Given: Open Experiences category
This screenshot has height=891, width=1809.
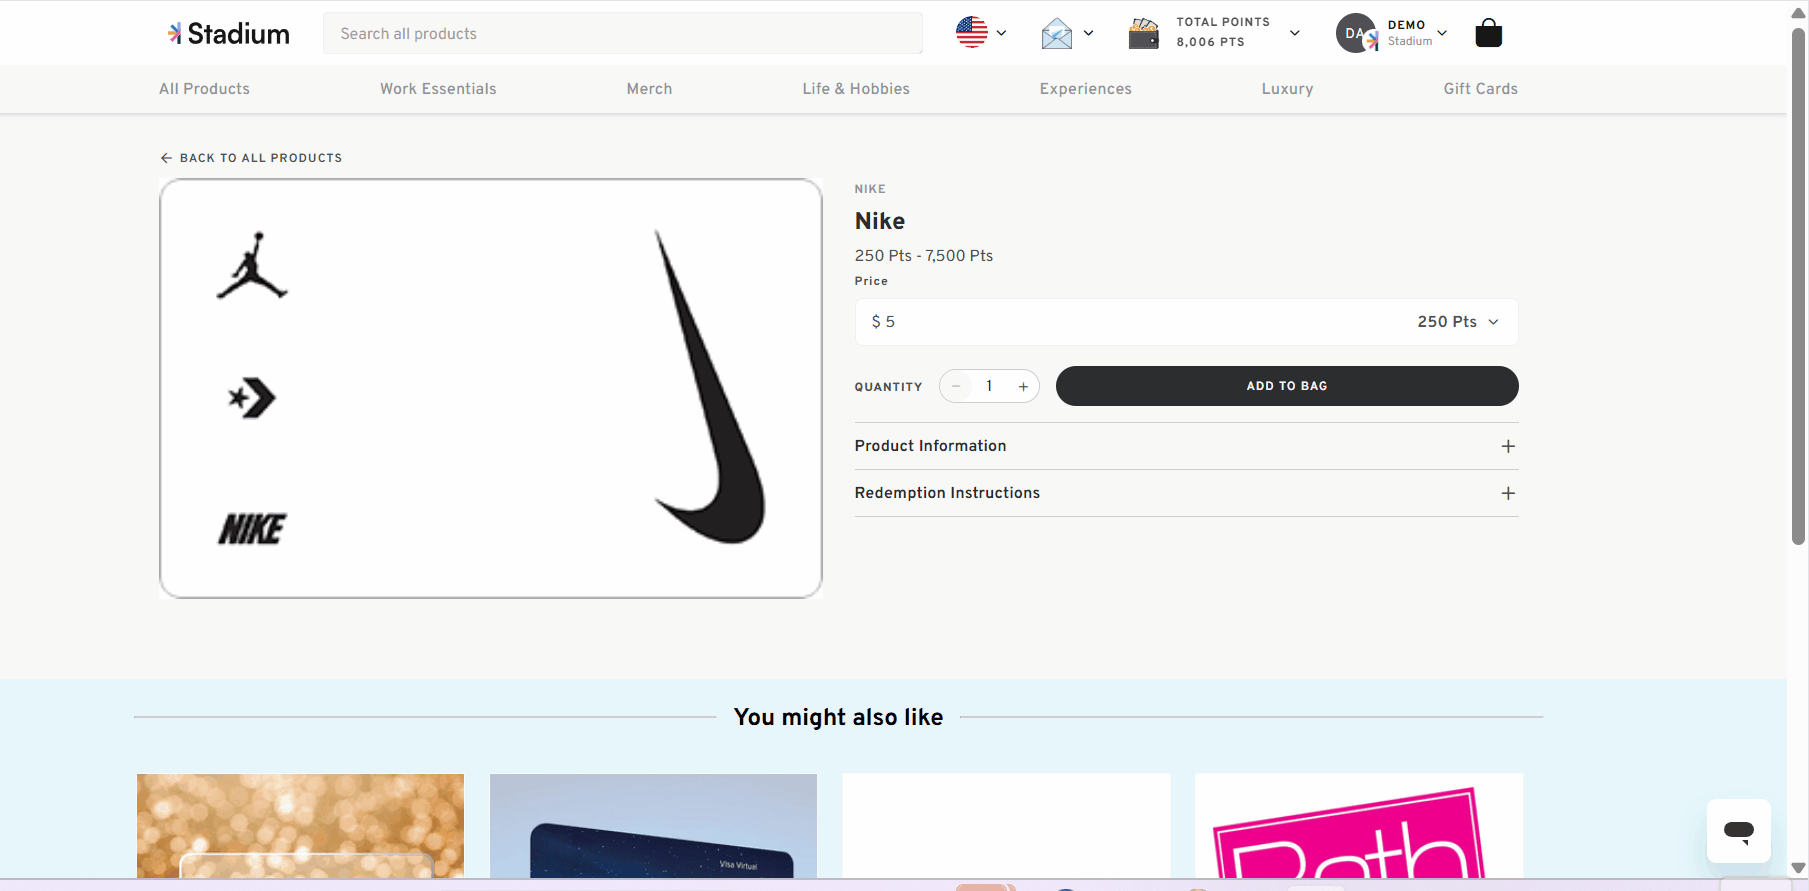Looking at the screenshot, I should pos(1085,89).
